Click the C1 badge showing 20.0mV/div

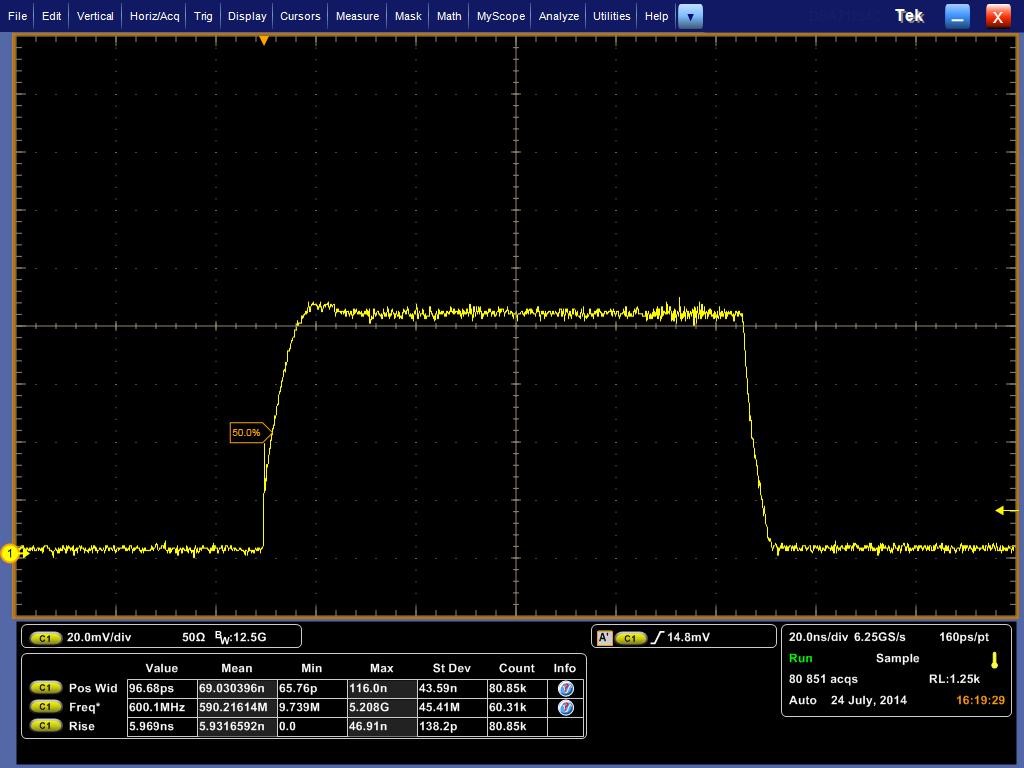tap(44, 637)
